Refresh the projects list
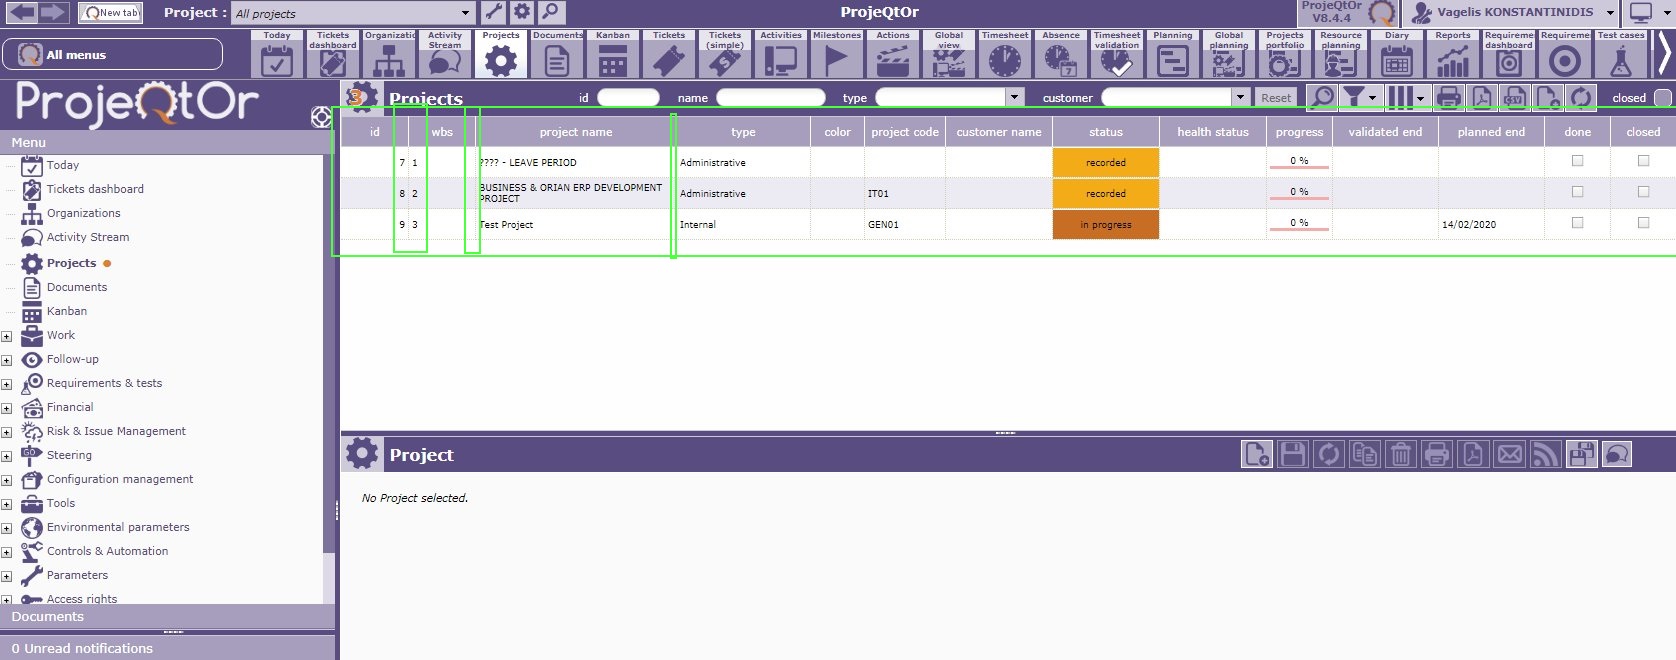 pos(1580,97)
